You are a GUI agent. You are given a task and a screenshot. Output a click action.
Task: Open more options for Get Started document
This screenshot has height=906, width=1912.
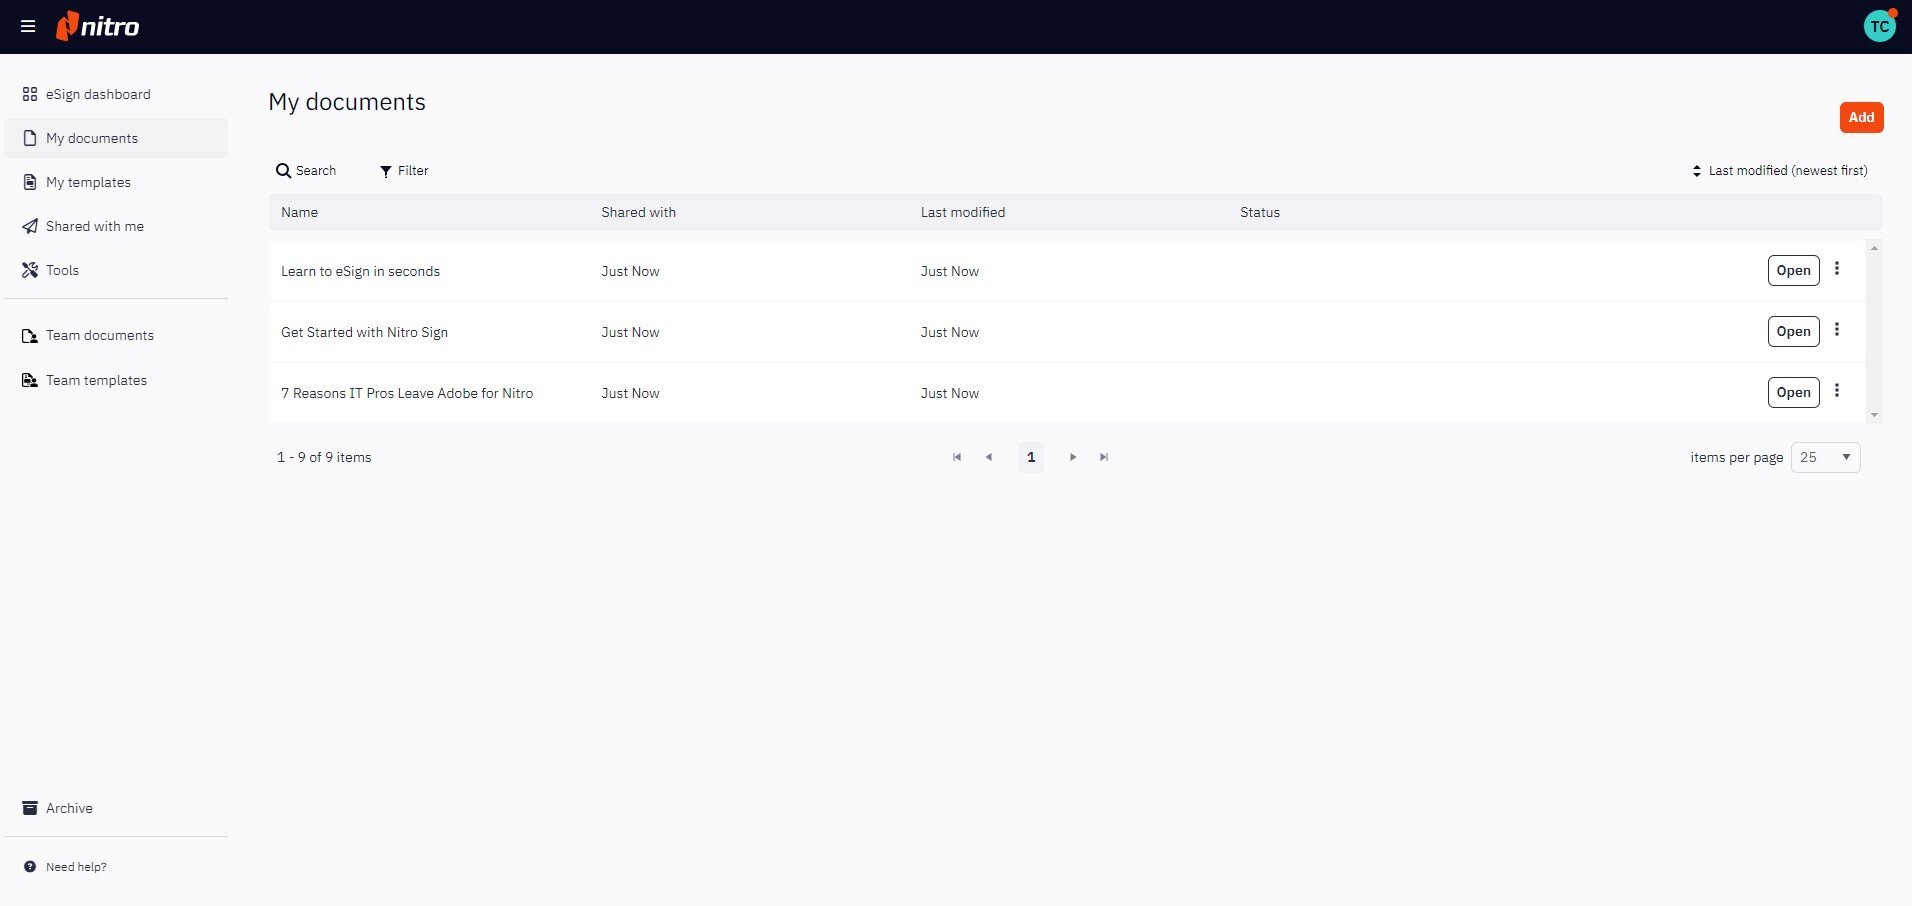1836,330
